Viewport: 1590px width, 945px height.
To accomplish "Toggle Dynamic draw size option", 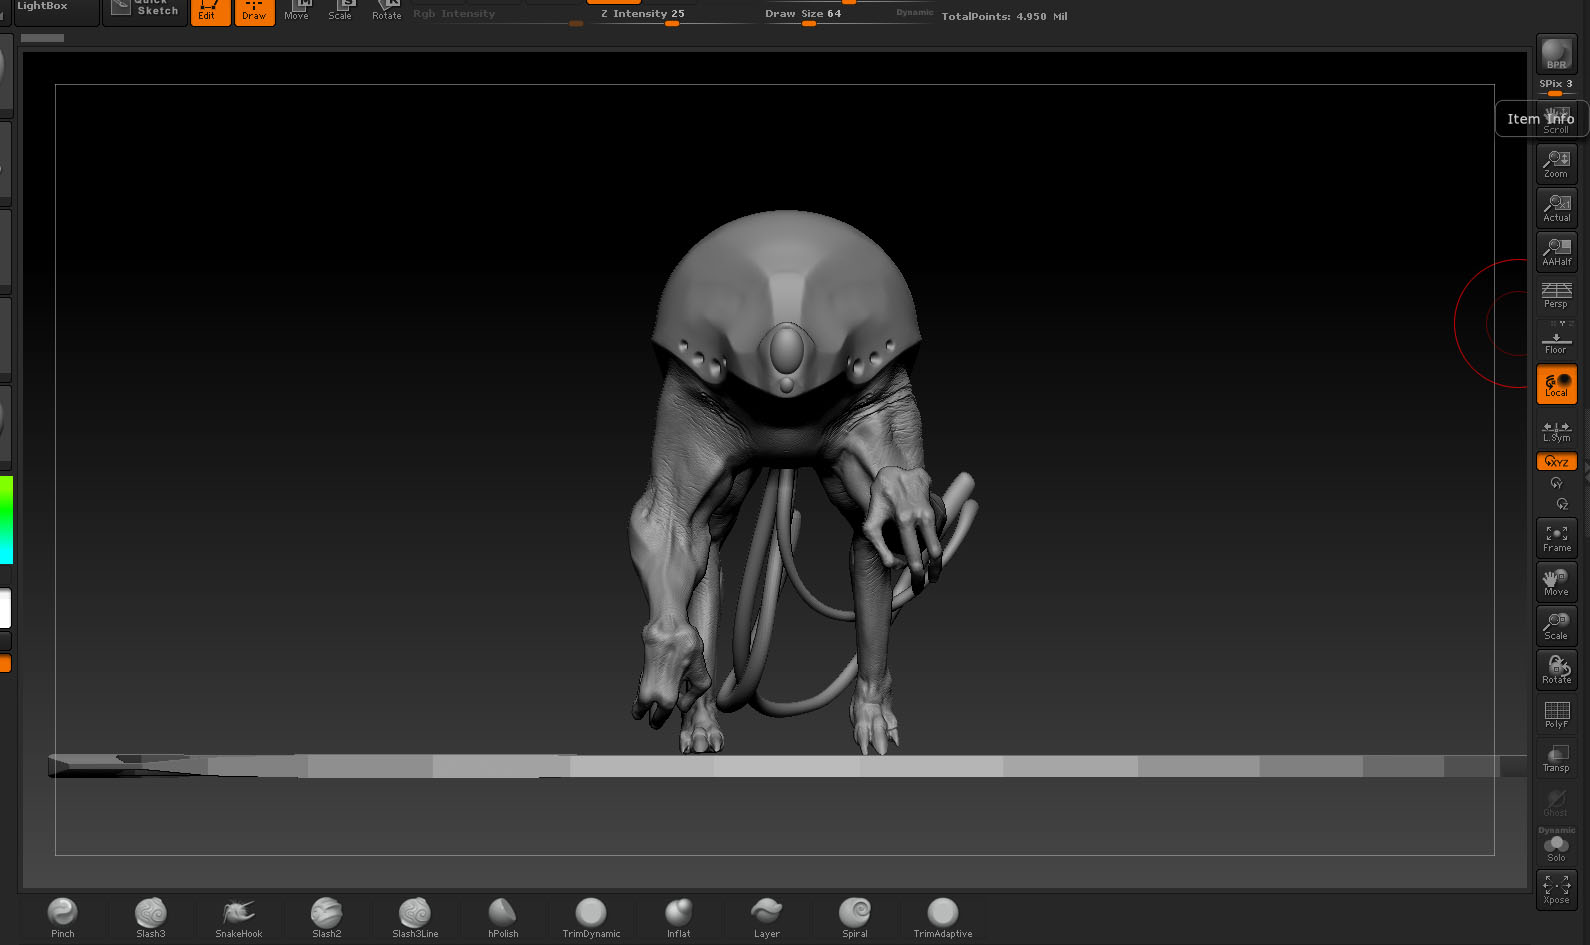I will 914,12.
